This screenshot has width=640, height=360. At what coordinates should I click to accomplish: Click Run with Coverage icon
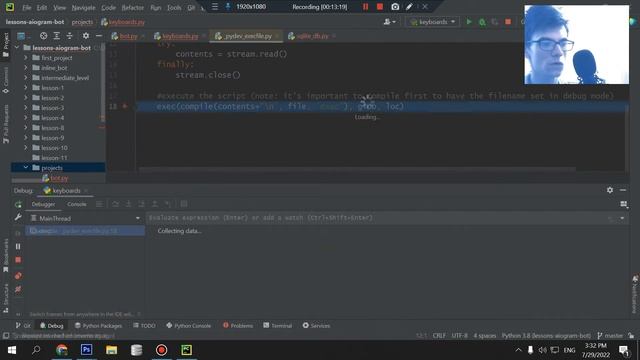pos(495,22)
